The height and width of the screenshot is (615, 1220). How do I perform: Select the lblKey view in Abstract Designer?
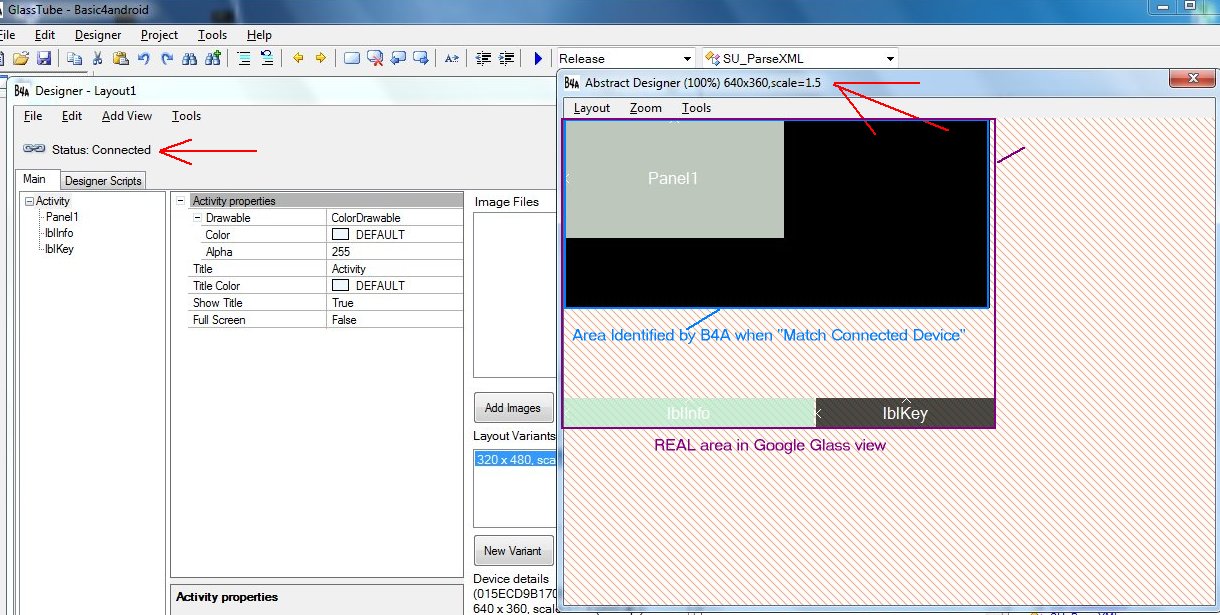(x=905, y=413)
